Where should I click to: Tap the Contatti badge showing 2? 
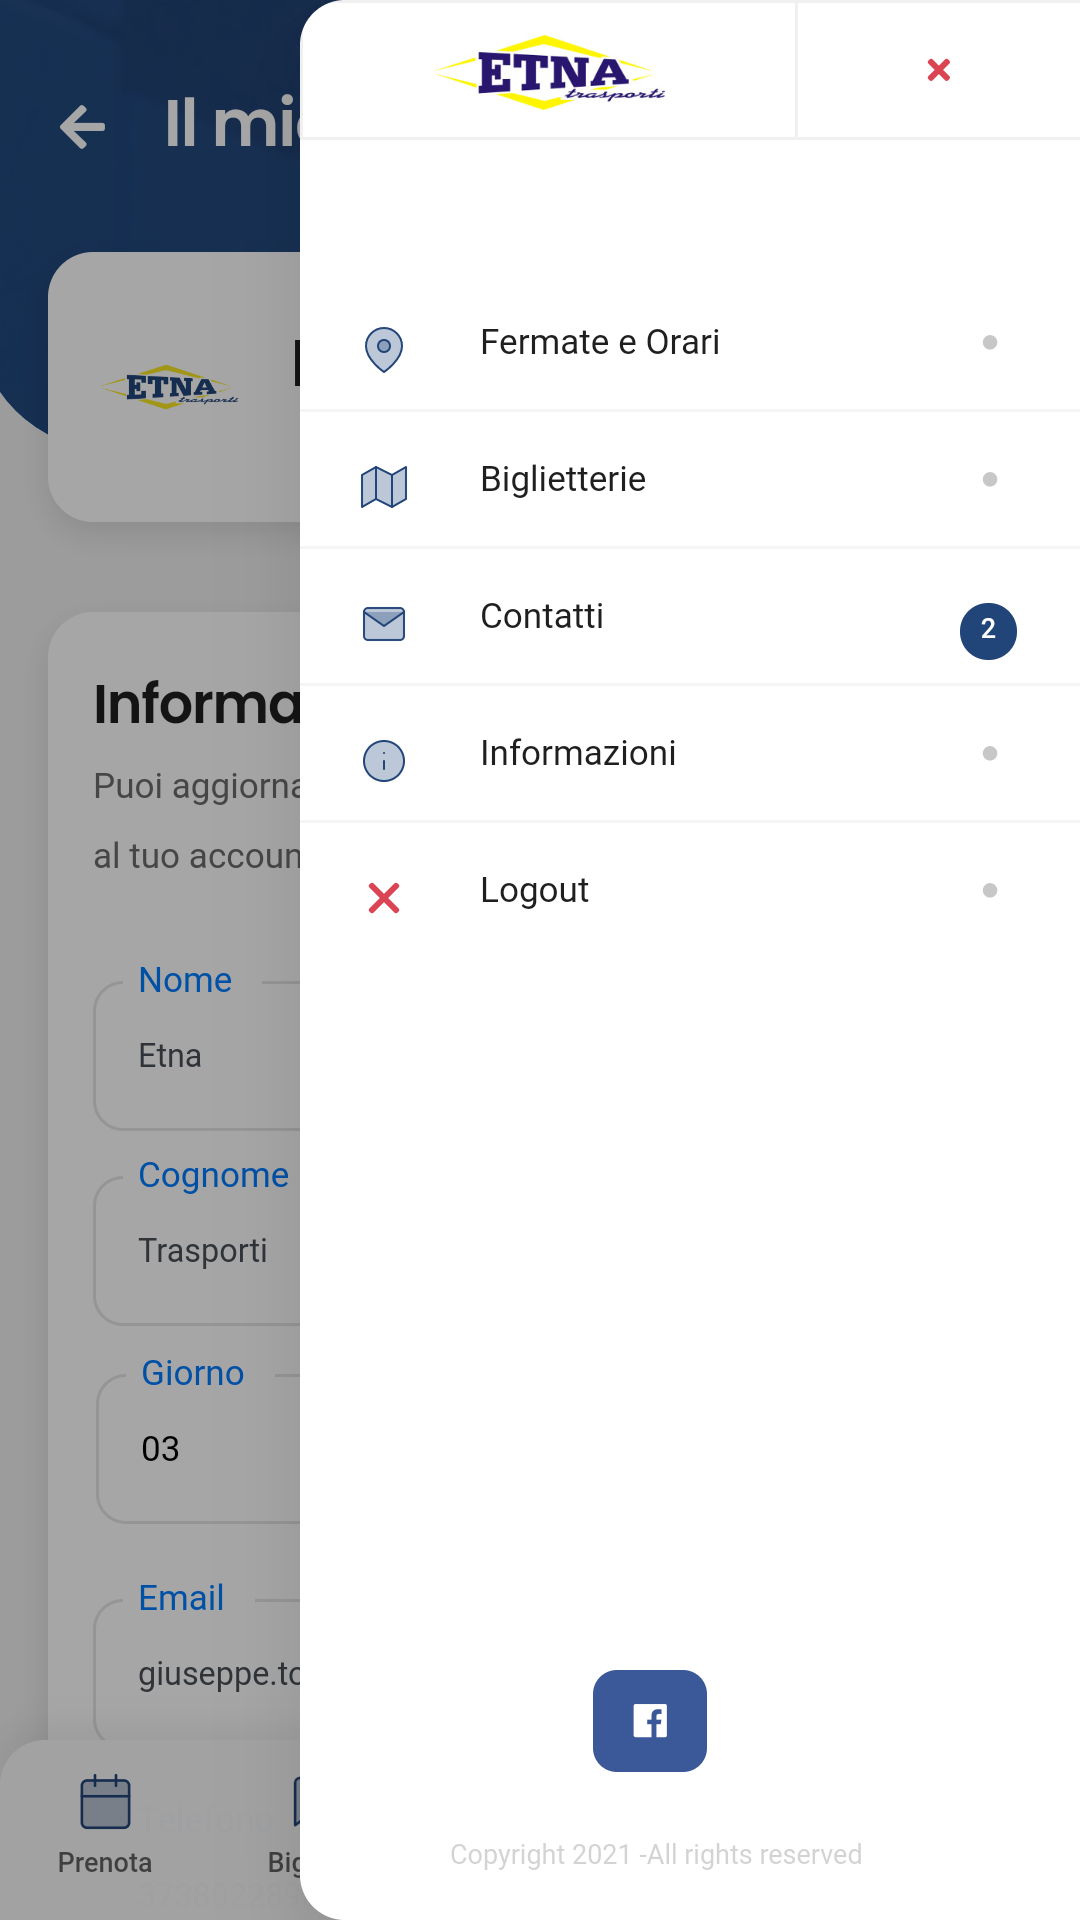tap(988, 631)
